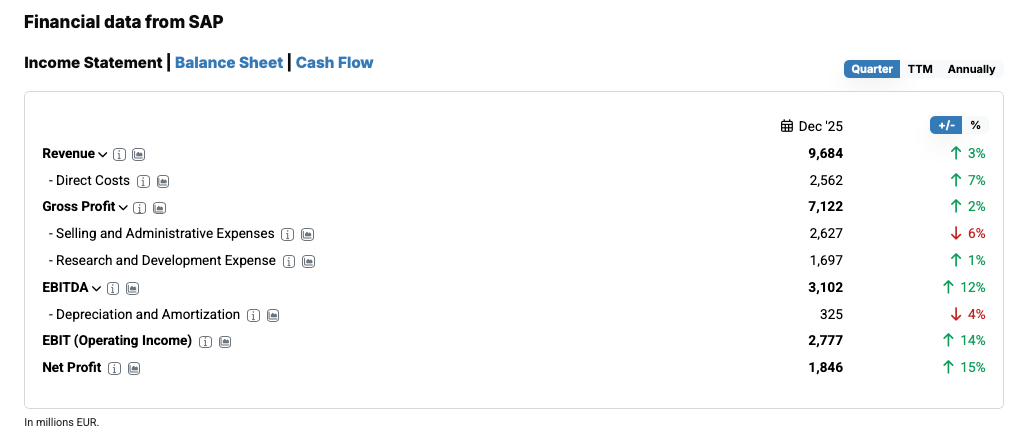Screen dimensions: 1021x433
Task: Open info for Gross Profit
Action: (140, 208)
